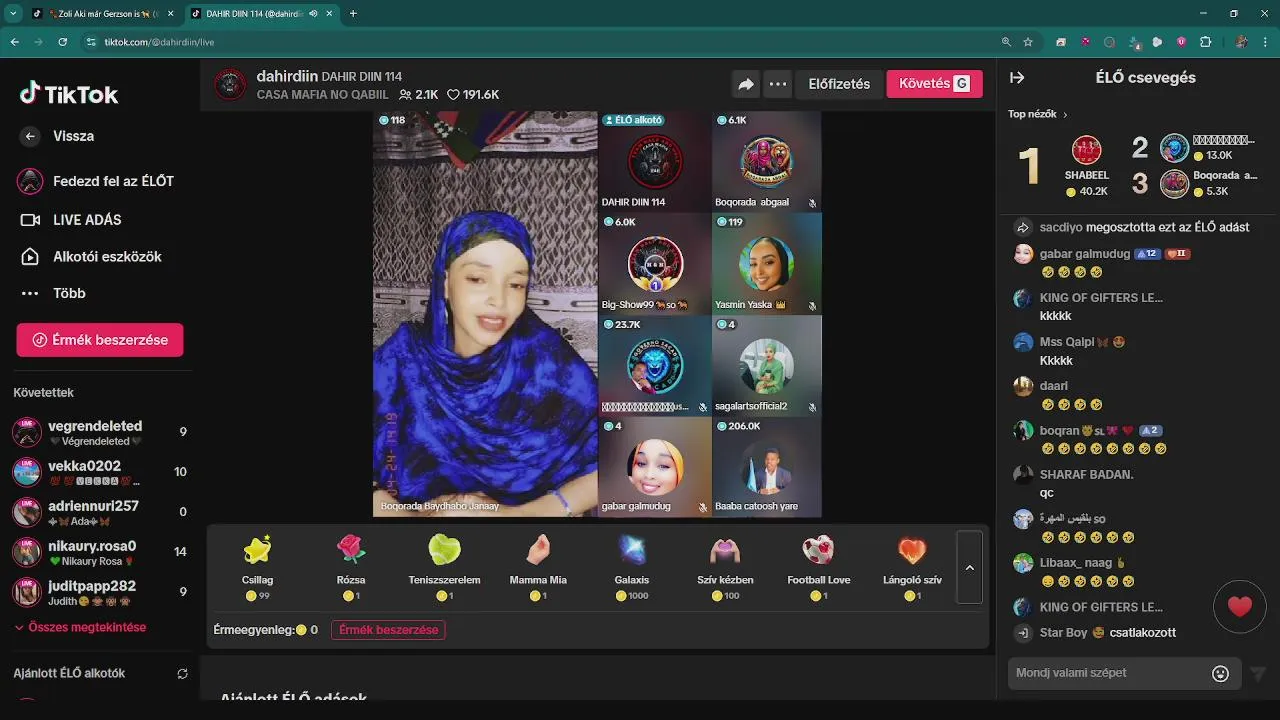Viewport: 1280px width, 720px height.
Task: Expand the gift bar chevron
Action: pyautogui.click(x=969, y=567)
